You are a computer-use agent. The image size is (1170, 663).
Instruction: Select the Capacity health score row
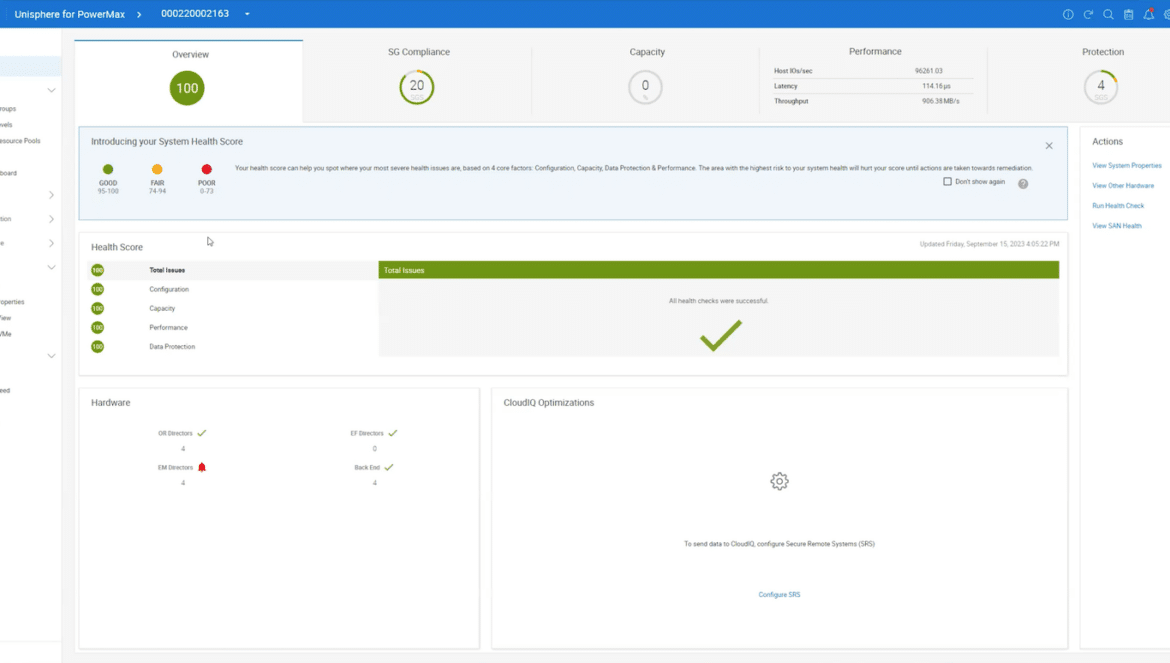tap(233, 308)
